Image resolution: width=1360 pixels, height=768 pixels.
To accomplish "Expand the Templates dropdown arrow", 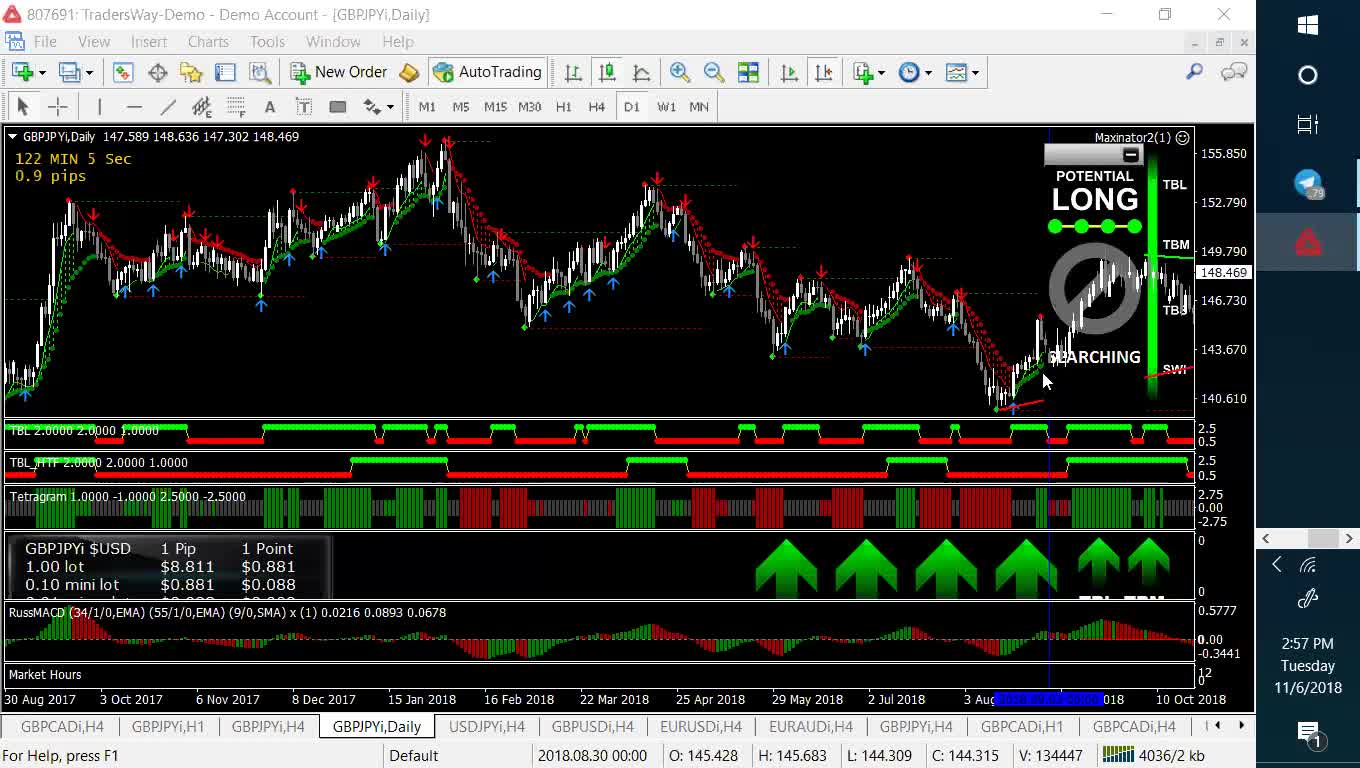I will coord(975,72).
